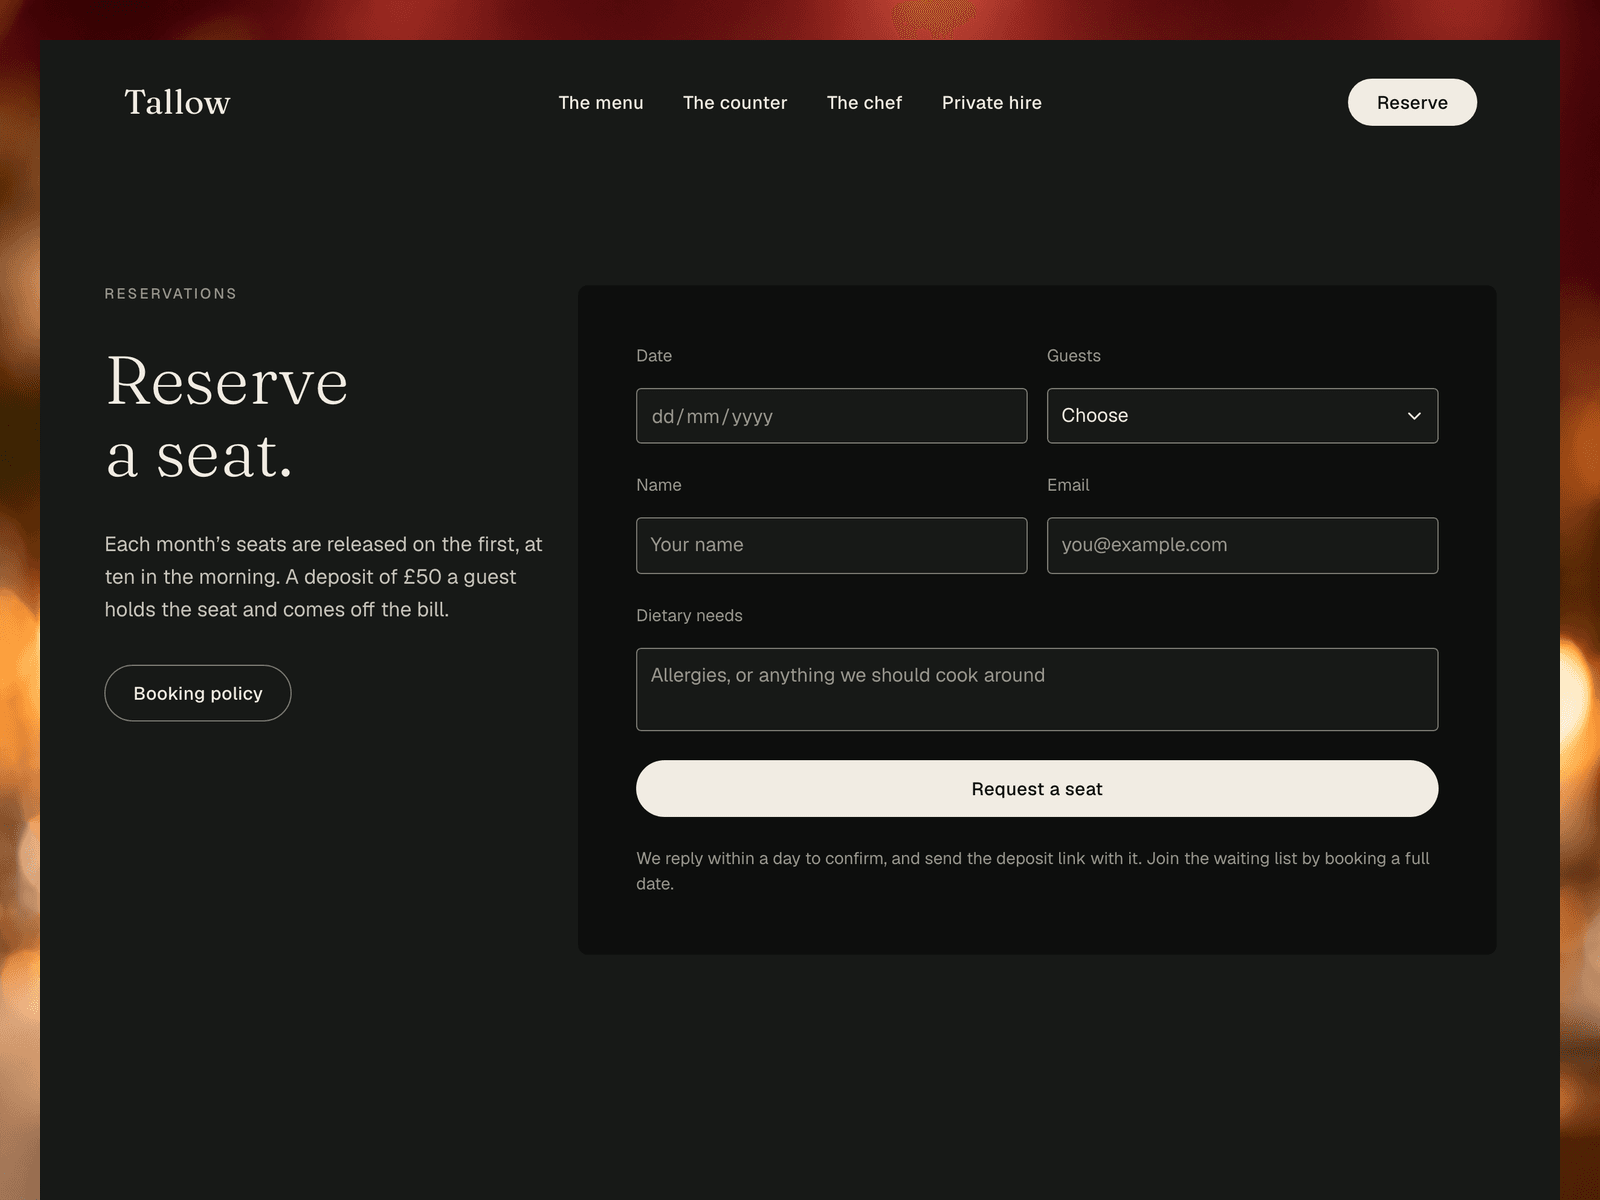The height and width of the screenshot is (1200, 1600).
Task: Open the Booking policy button
Action: (x=198, y=693)
